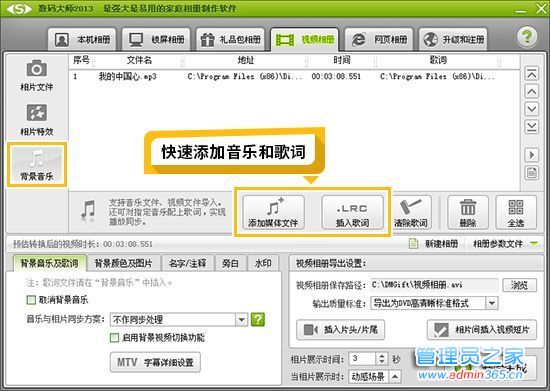Screen dimensions: 550x391
Task: Move the item to the top
Action: (531, 74)
